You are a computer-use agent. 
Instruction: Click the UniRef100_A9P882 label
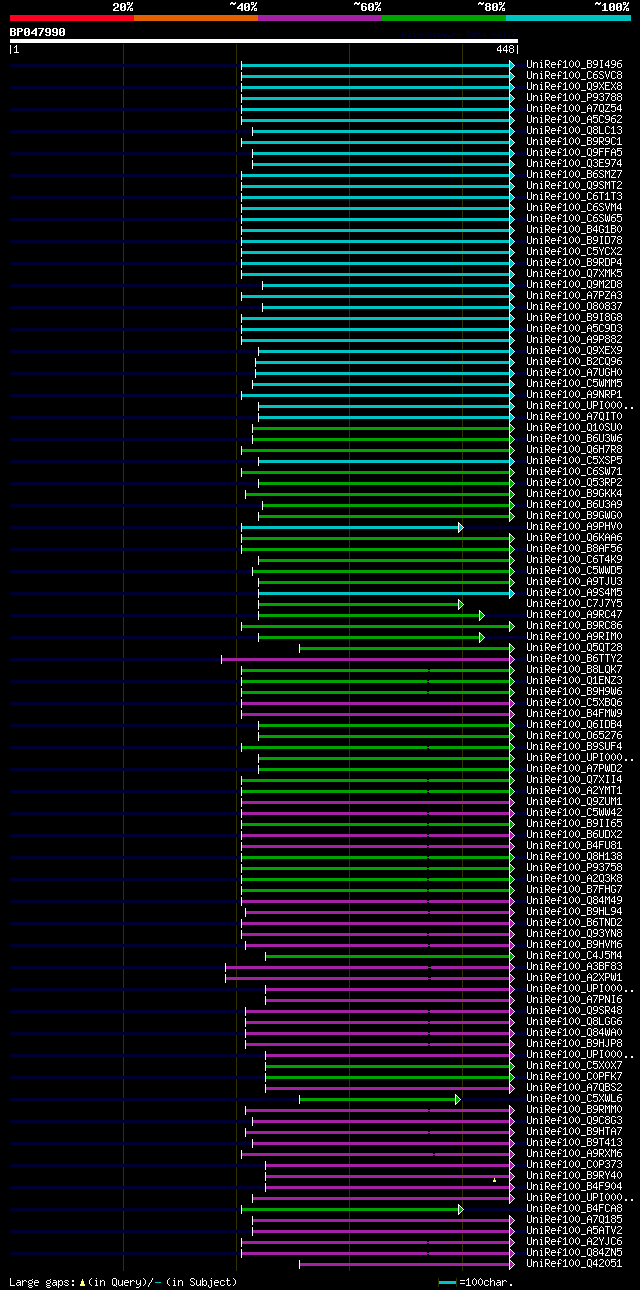click(574, 339)
